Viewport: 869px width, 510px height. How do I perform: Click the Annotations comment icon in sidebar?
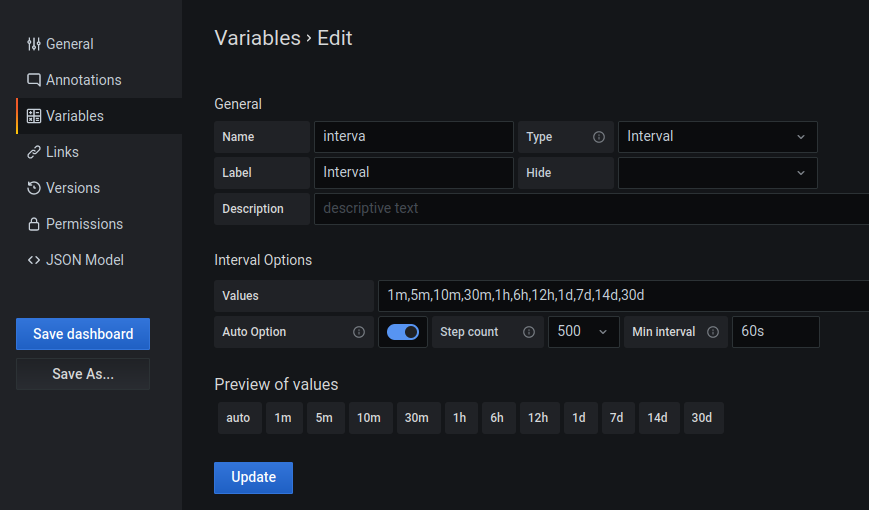pyautogui.click(x=34, y=80)
